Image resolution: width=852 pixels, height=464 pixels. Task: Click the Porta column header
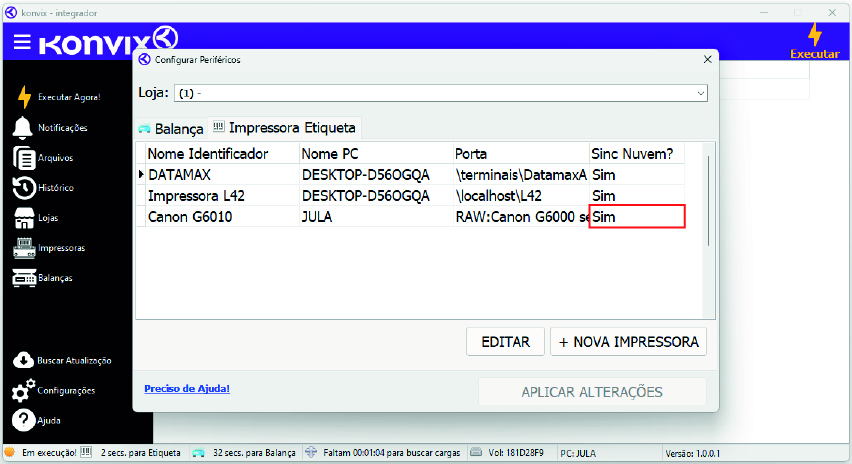tap(521, 154)
